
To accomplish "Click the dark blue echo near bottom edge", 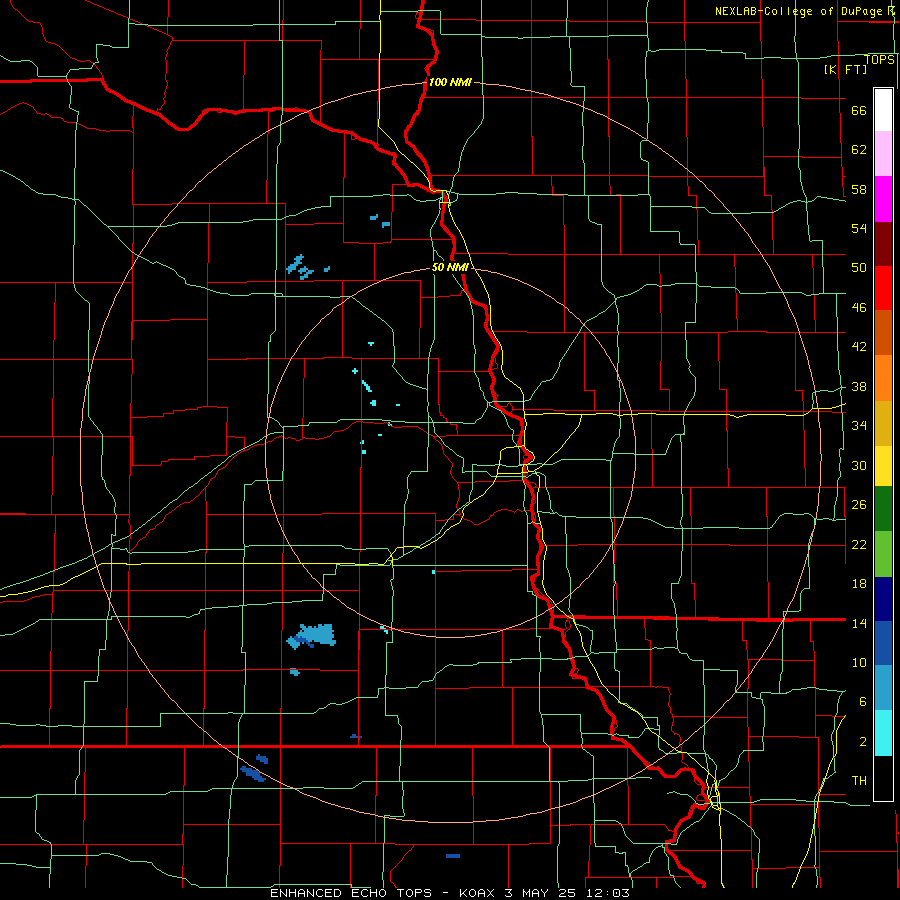I will (453, 856).
